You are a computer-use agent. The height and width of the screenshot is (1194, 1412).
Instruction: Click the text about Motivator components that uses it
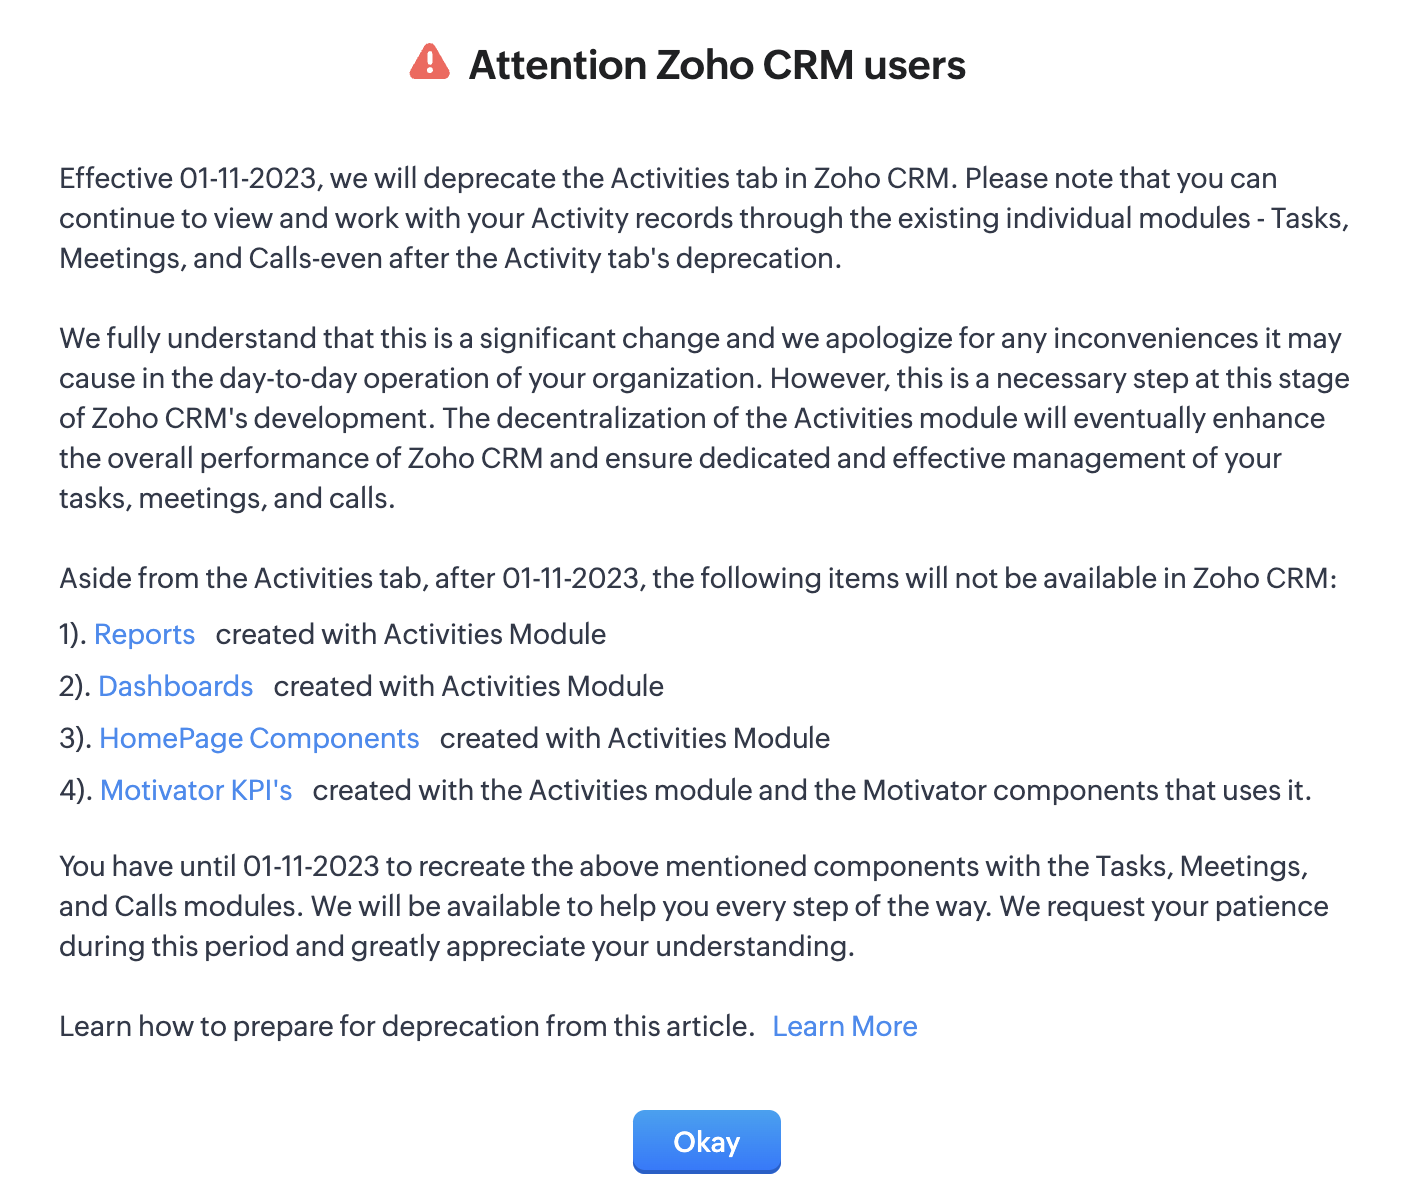point(812,790)
